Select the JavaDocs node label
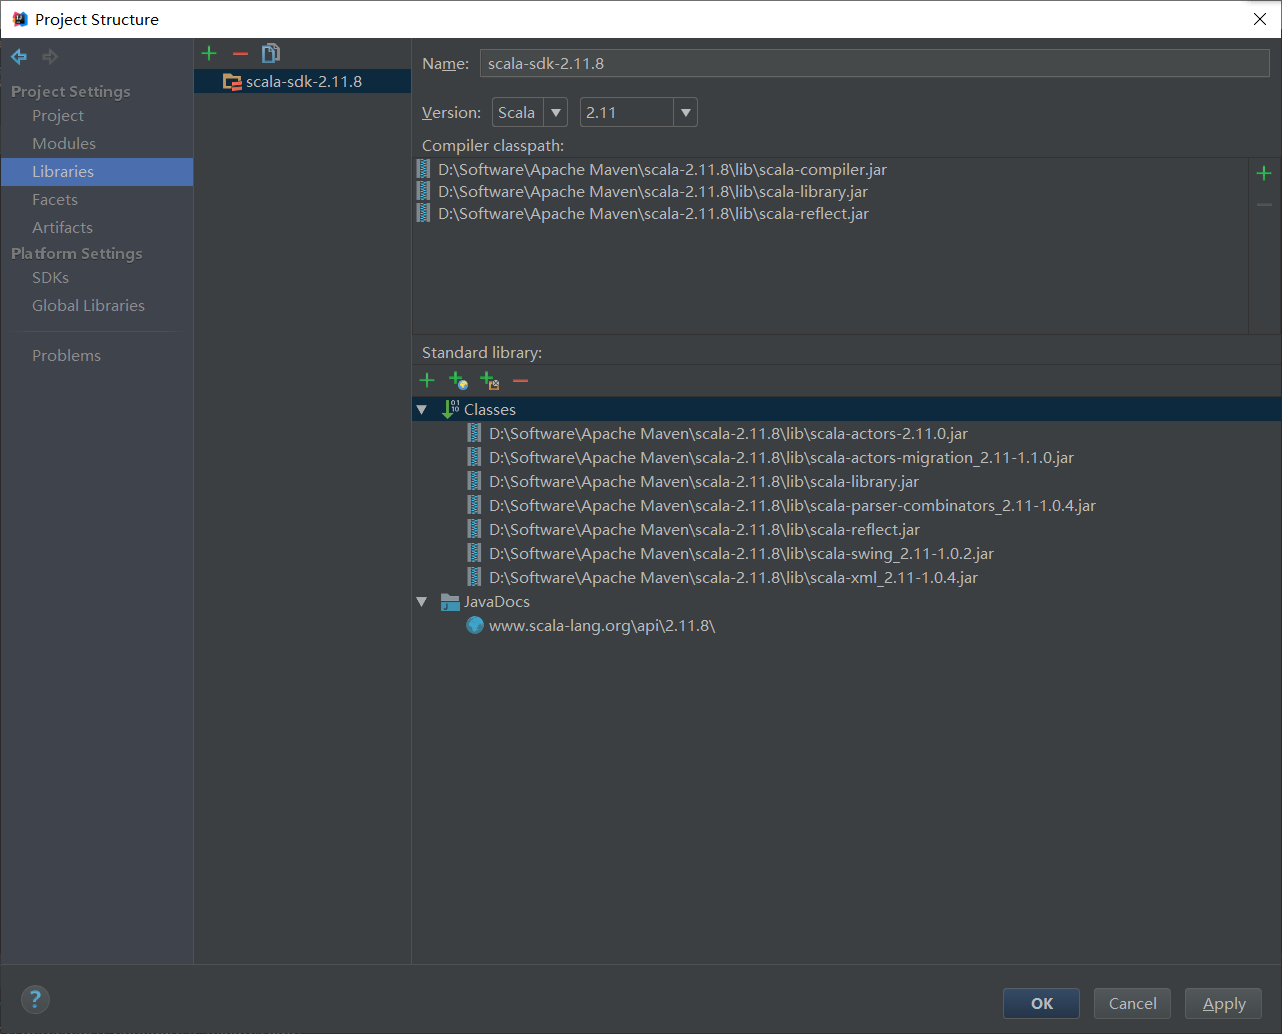The width and height of the screenshot is (1282, 1034). click(x=497, y=602)
